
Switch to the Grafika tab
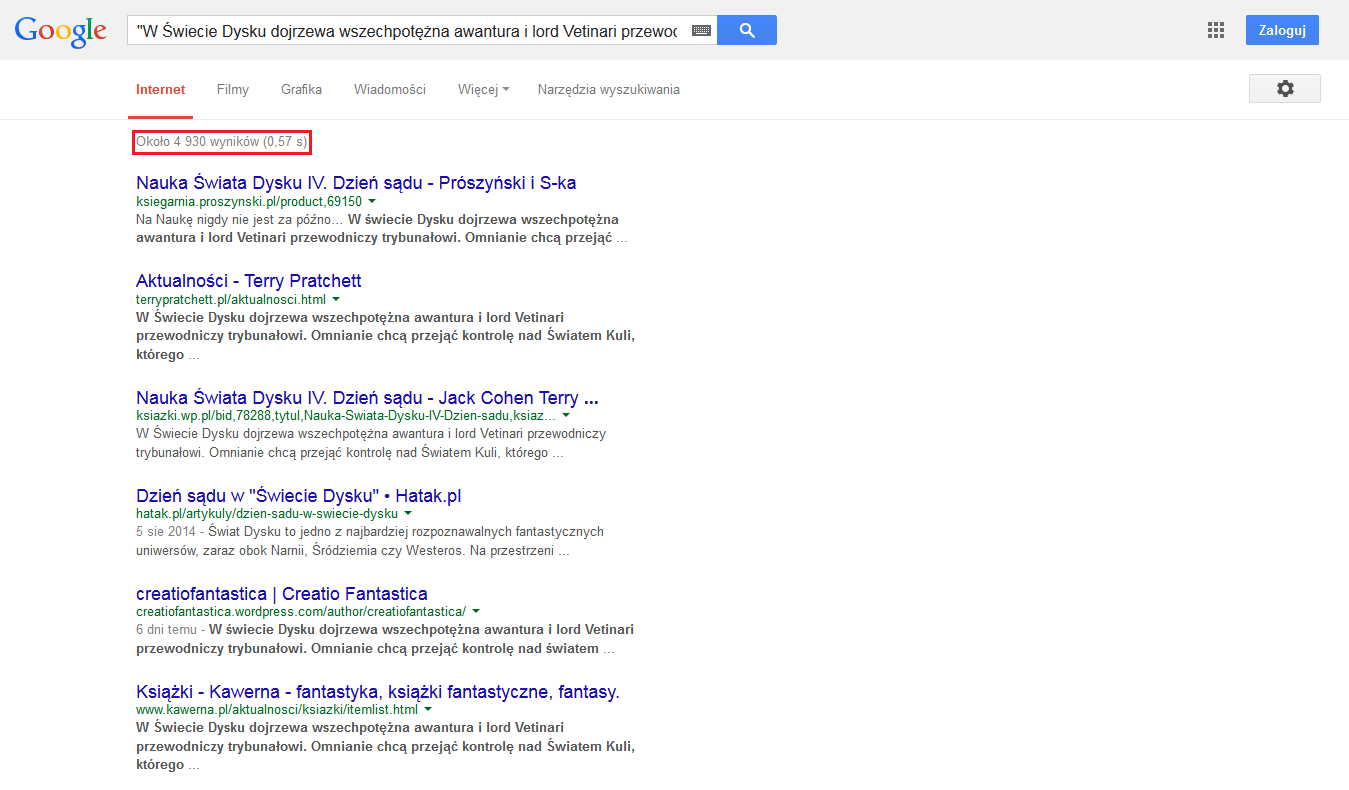click(x=301, y=89)
